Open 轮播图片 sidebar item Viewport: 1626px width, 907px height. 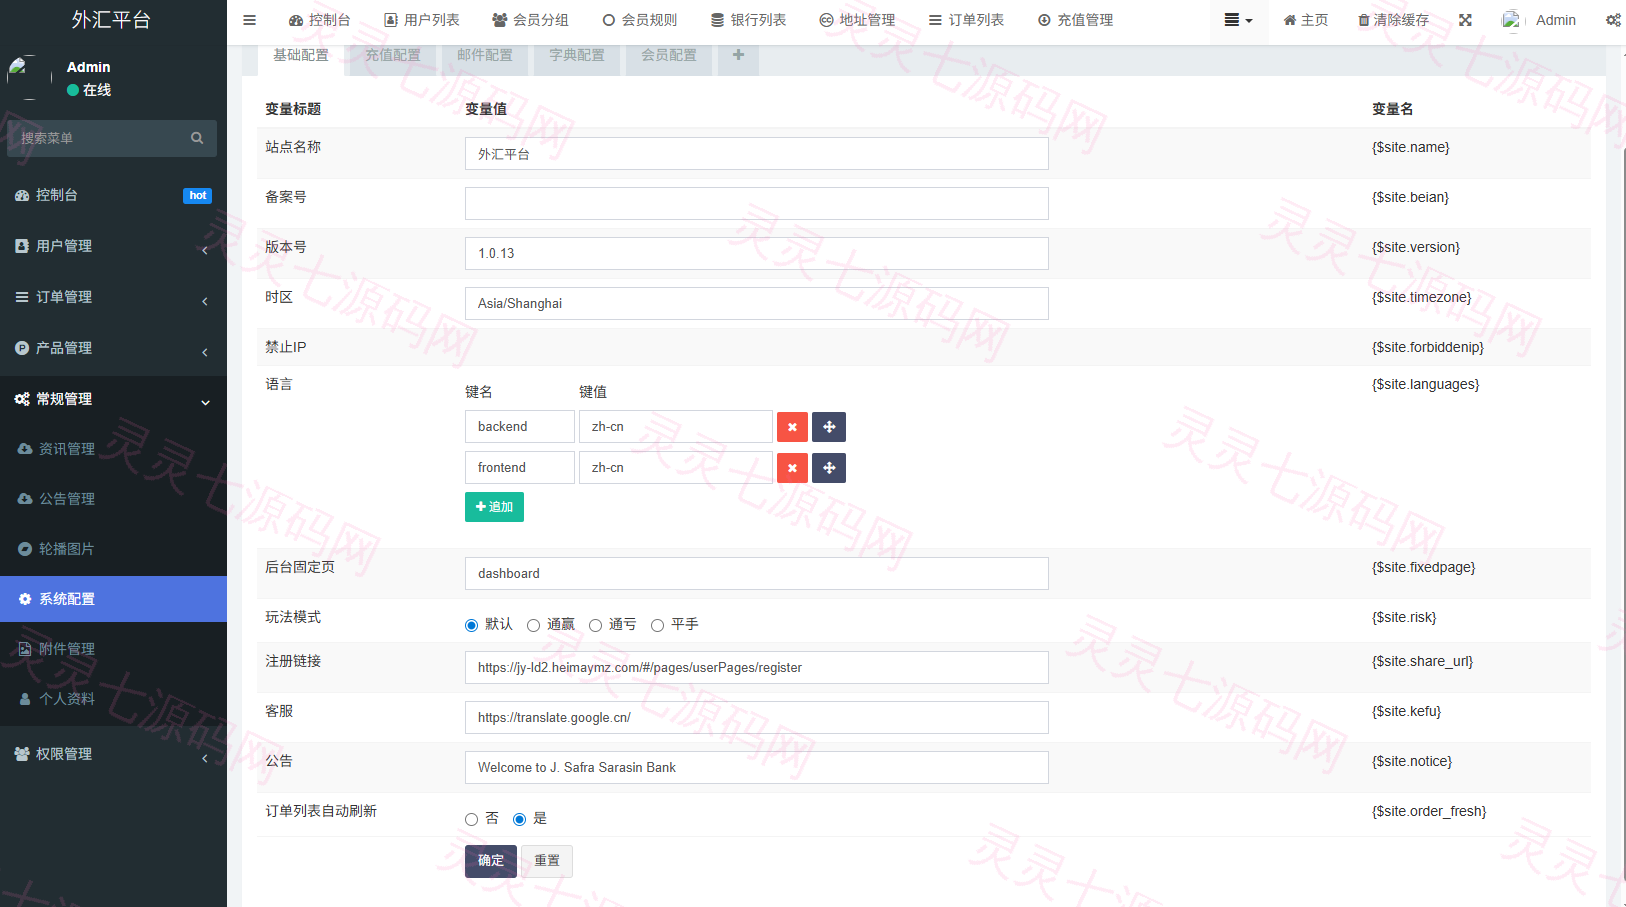coord(113,549)
